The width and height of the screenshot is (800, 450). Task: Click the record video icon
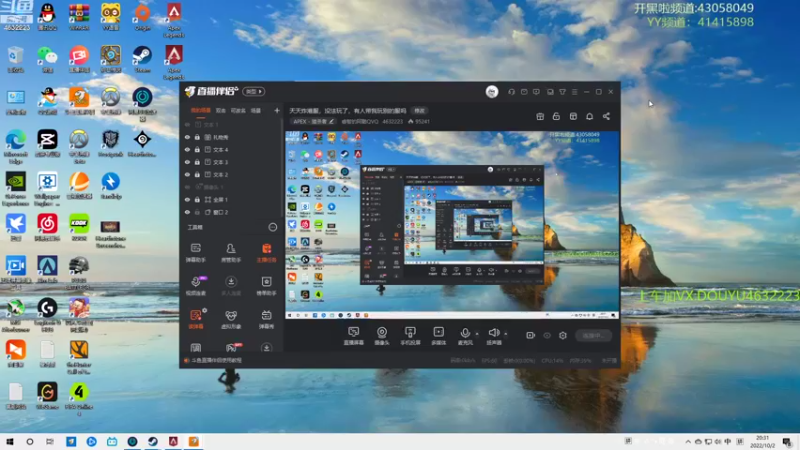(x=531, y=335)
